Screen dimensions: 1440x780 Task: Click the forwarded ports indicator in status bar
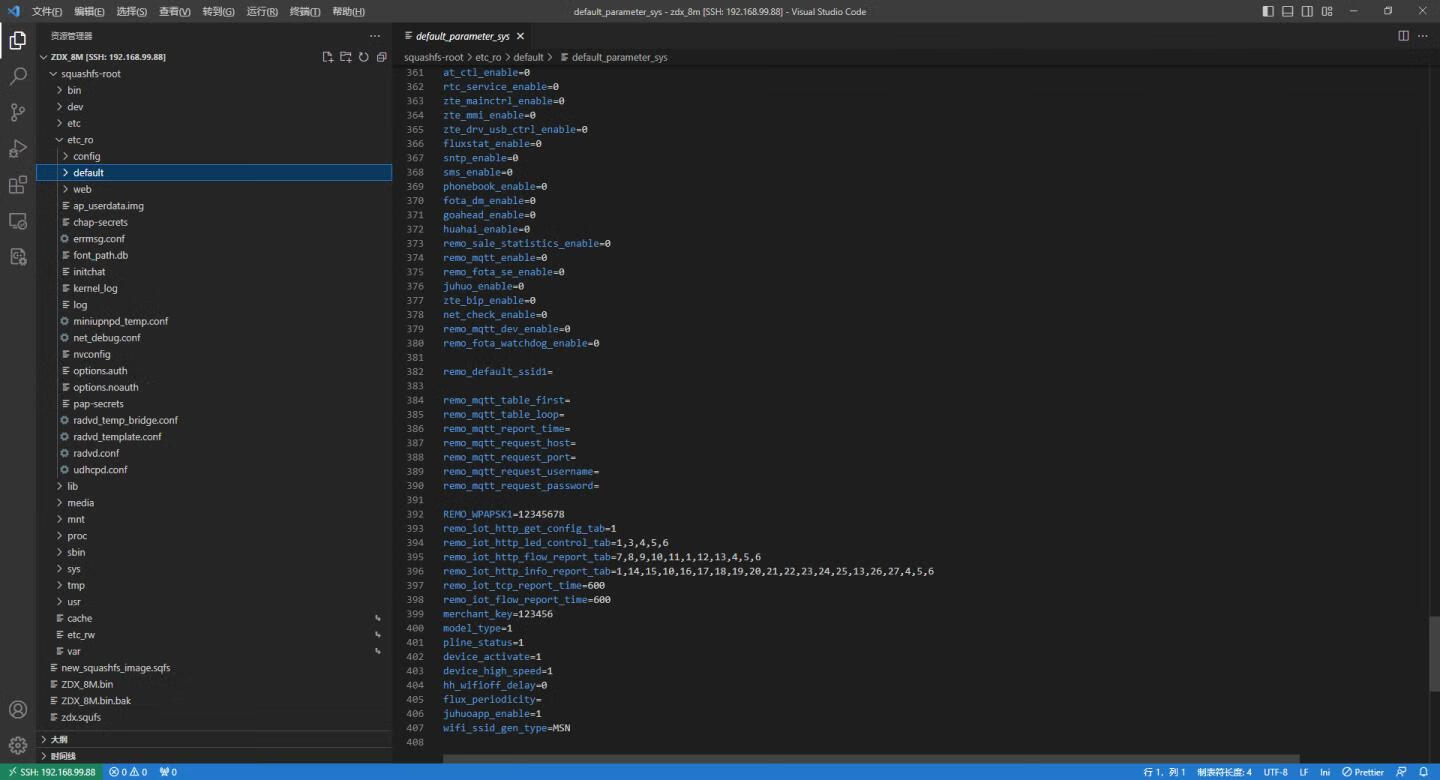[168, 772]
